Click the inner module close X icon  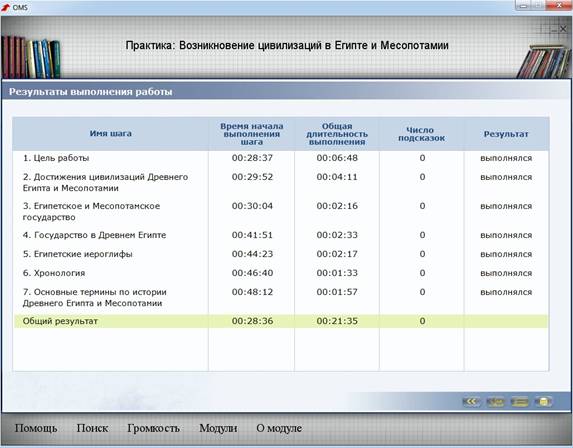(563, 29)
